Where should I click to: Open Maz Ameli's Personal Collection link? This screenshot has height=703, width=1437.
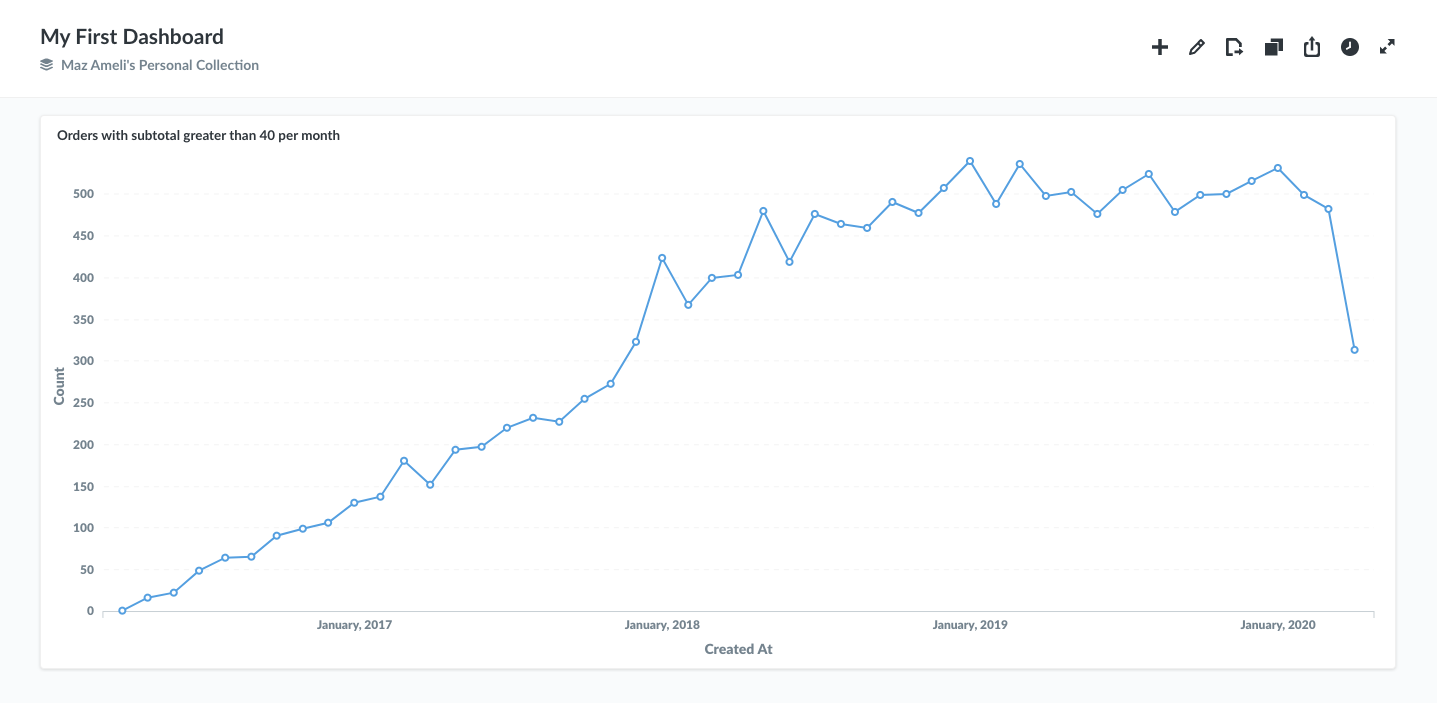tap(160, 65)
